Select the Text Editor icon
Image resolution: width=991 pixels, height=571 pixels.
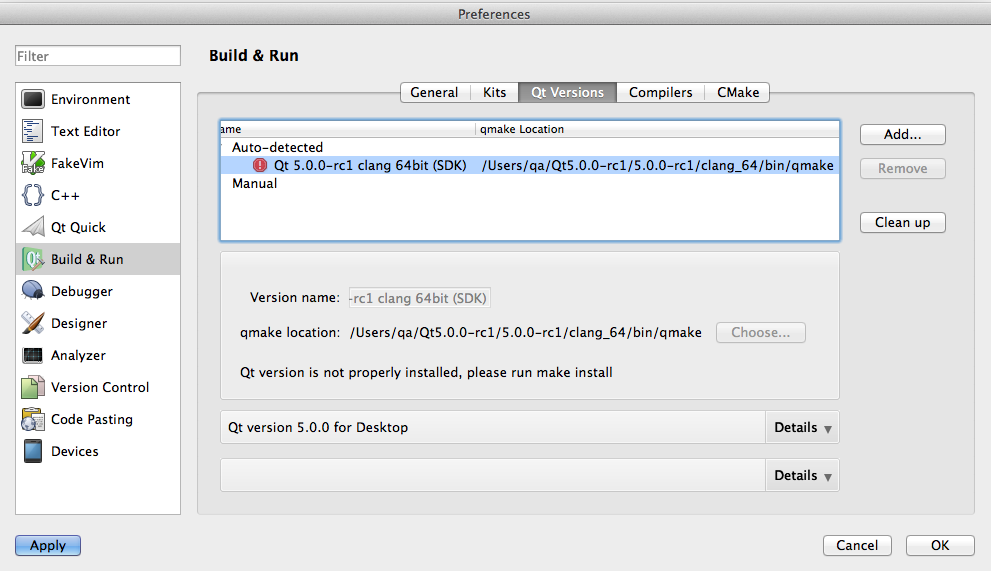pos(33,131)
